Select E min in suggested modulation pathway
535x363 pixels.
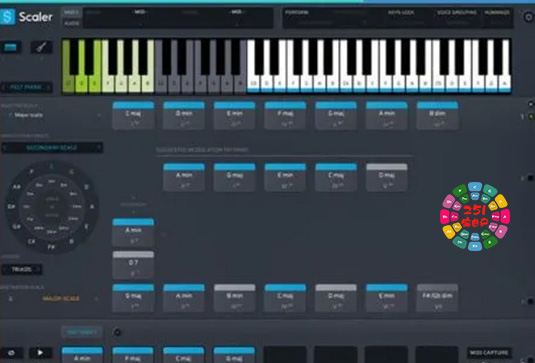[x=285, y=178]
